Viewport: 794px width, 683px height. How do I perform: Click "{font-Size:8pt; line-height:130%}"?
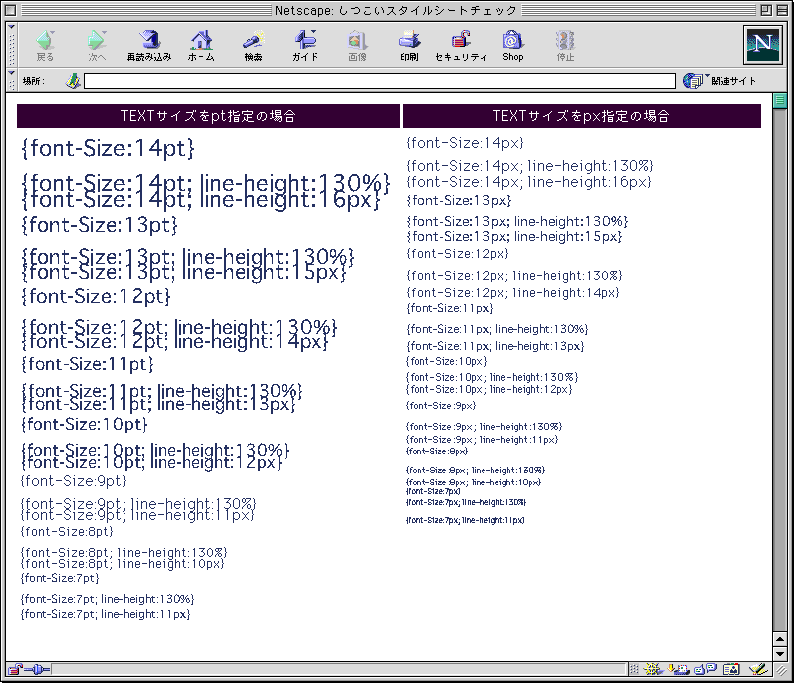point(124,552)
